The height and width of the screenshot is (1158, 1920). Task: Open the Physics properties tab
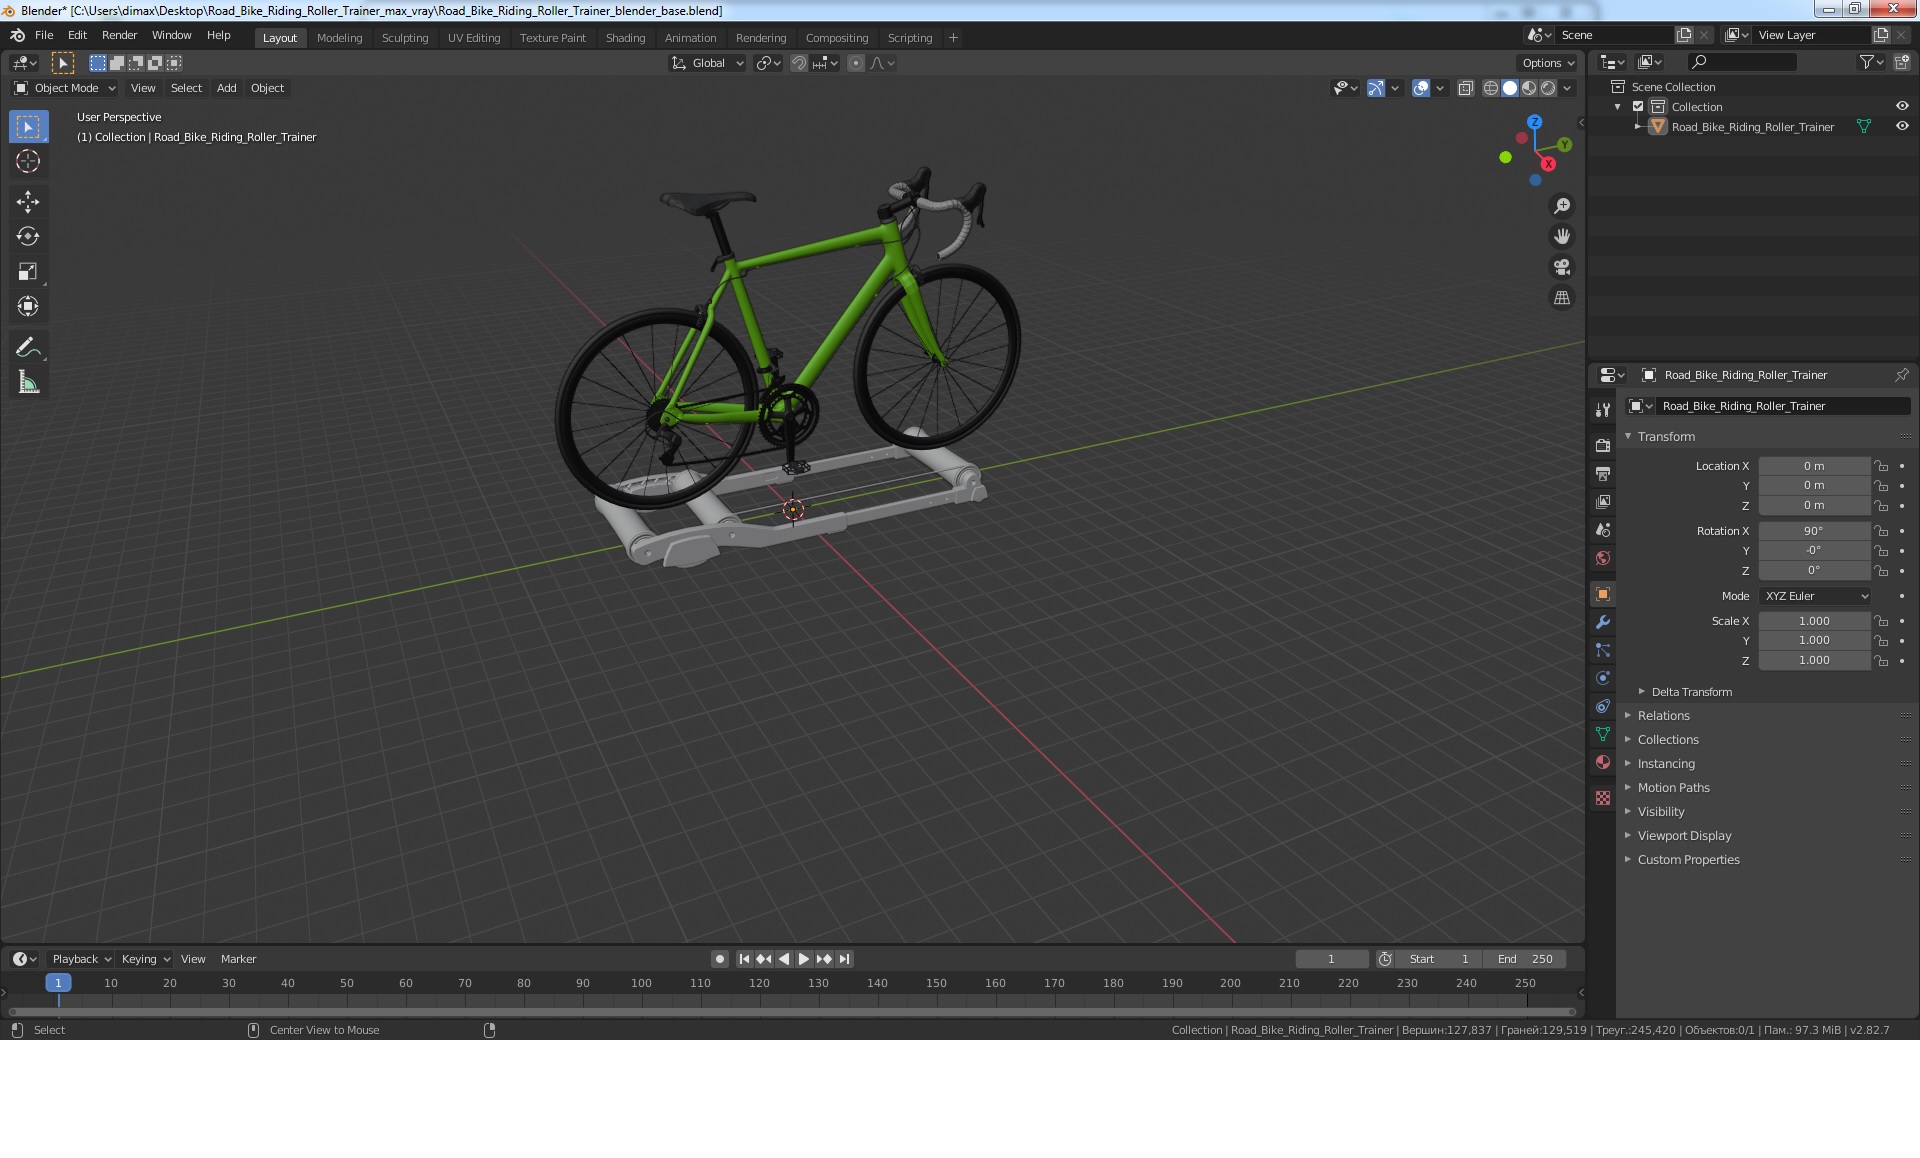1603,678
